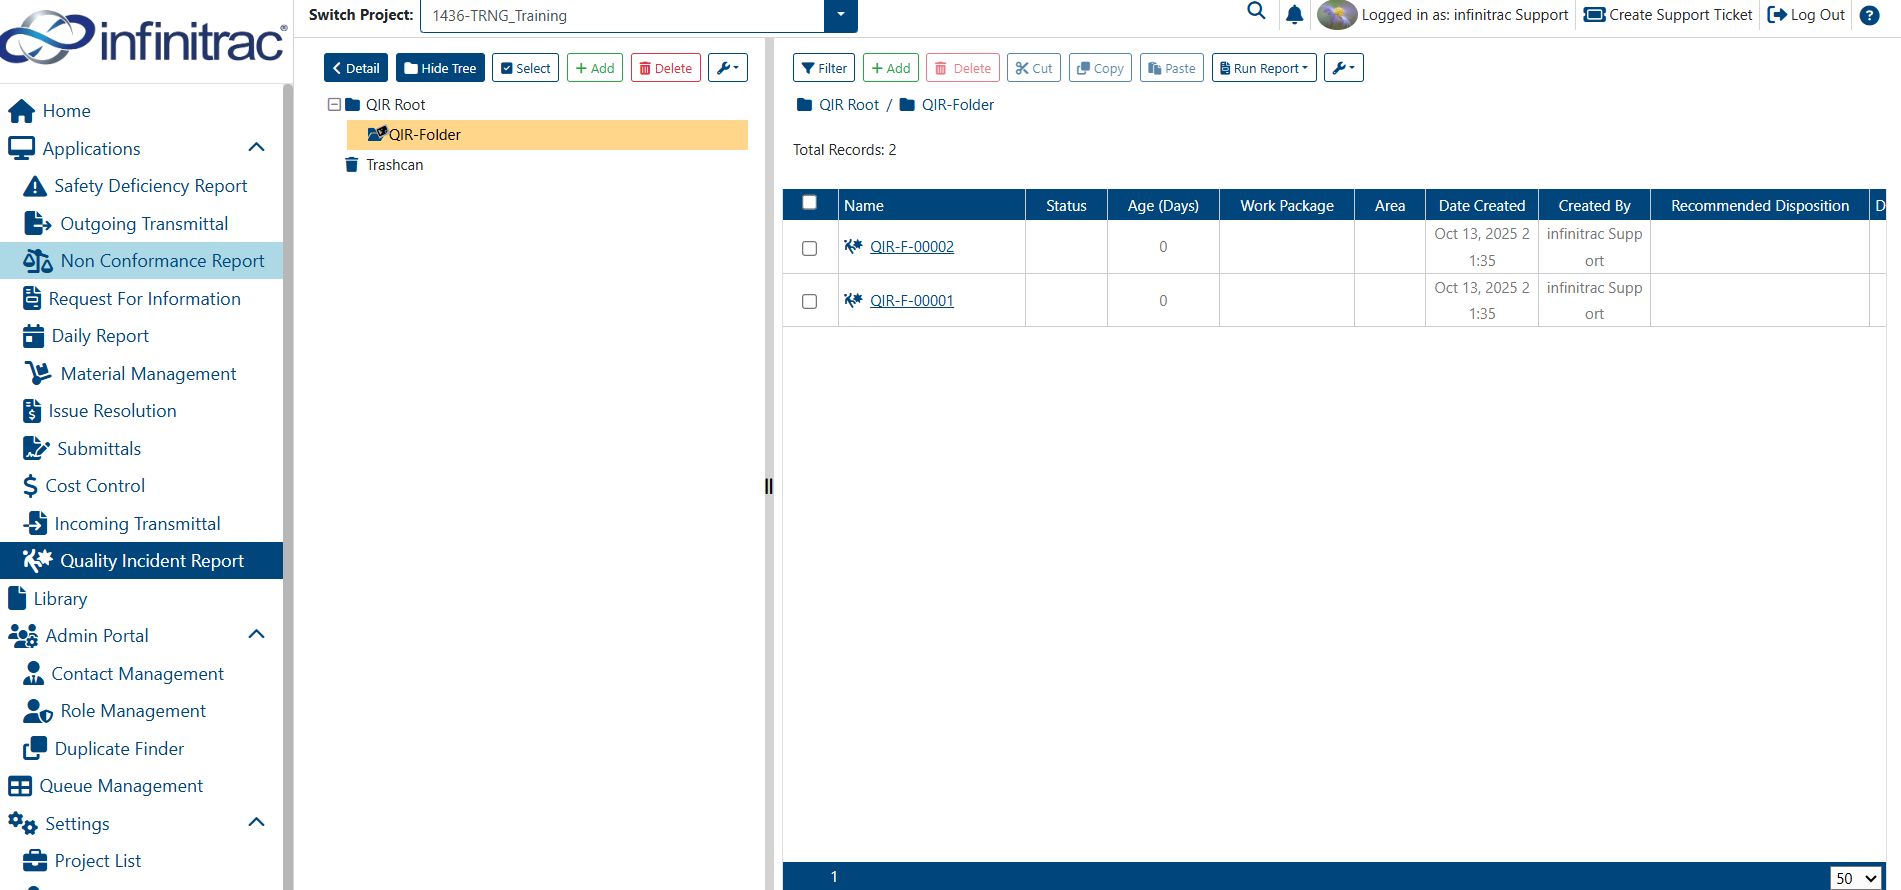The height and width of the screenshot is (890, 1901).
Task: Collapse the Applications section chevron
Action: (256, 148)
